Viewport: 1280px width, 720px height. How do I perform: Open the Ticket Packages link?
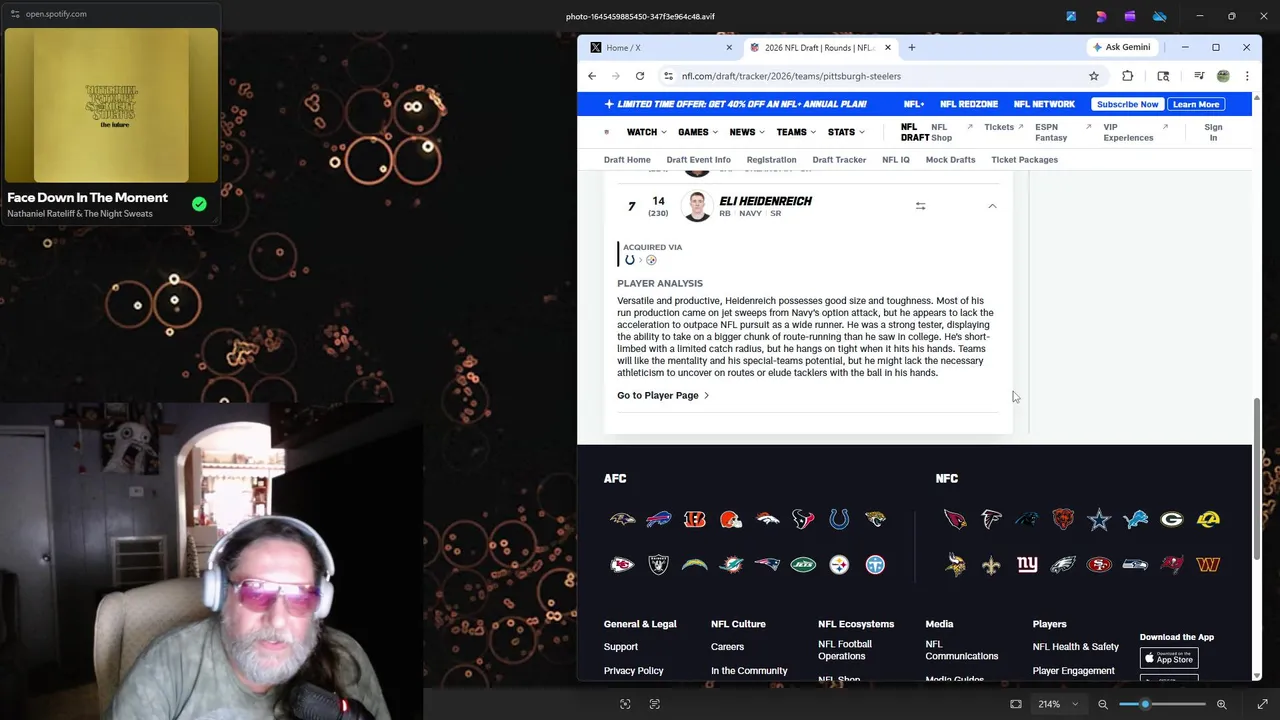[x=1024, y=160]
